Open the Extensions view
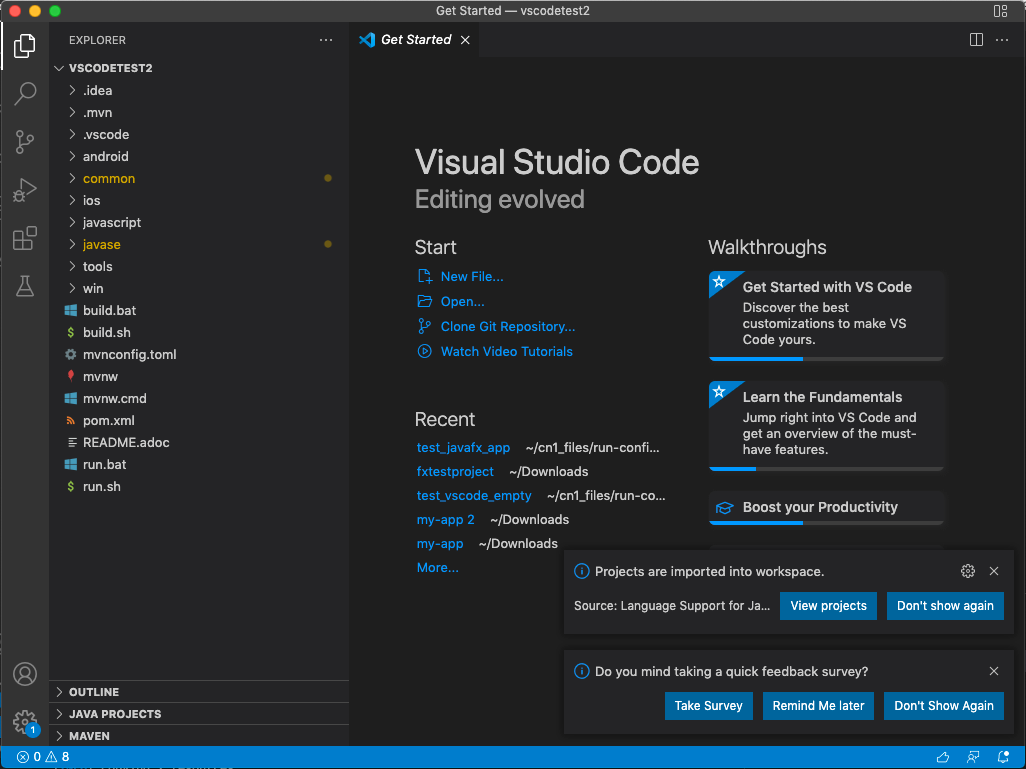The height and width of the screenshot is (769, 1026). [25, 239]
